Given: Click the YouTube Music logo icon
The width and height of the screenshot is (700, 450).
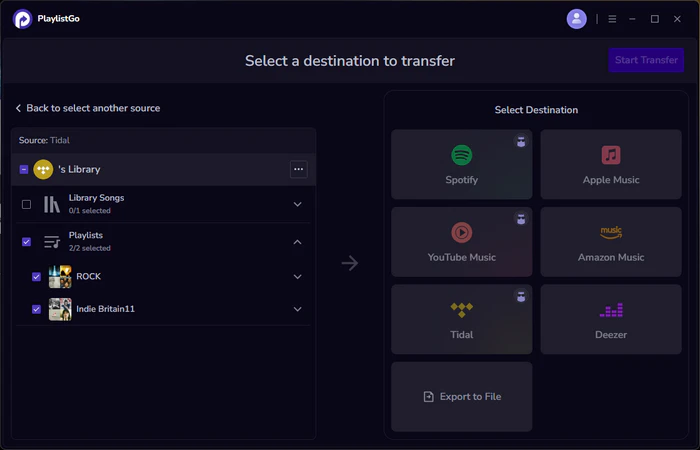Looking at the screenshot, I should click(461, 233).
